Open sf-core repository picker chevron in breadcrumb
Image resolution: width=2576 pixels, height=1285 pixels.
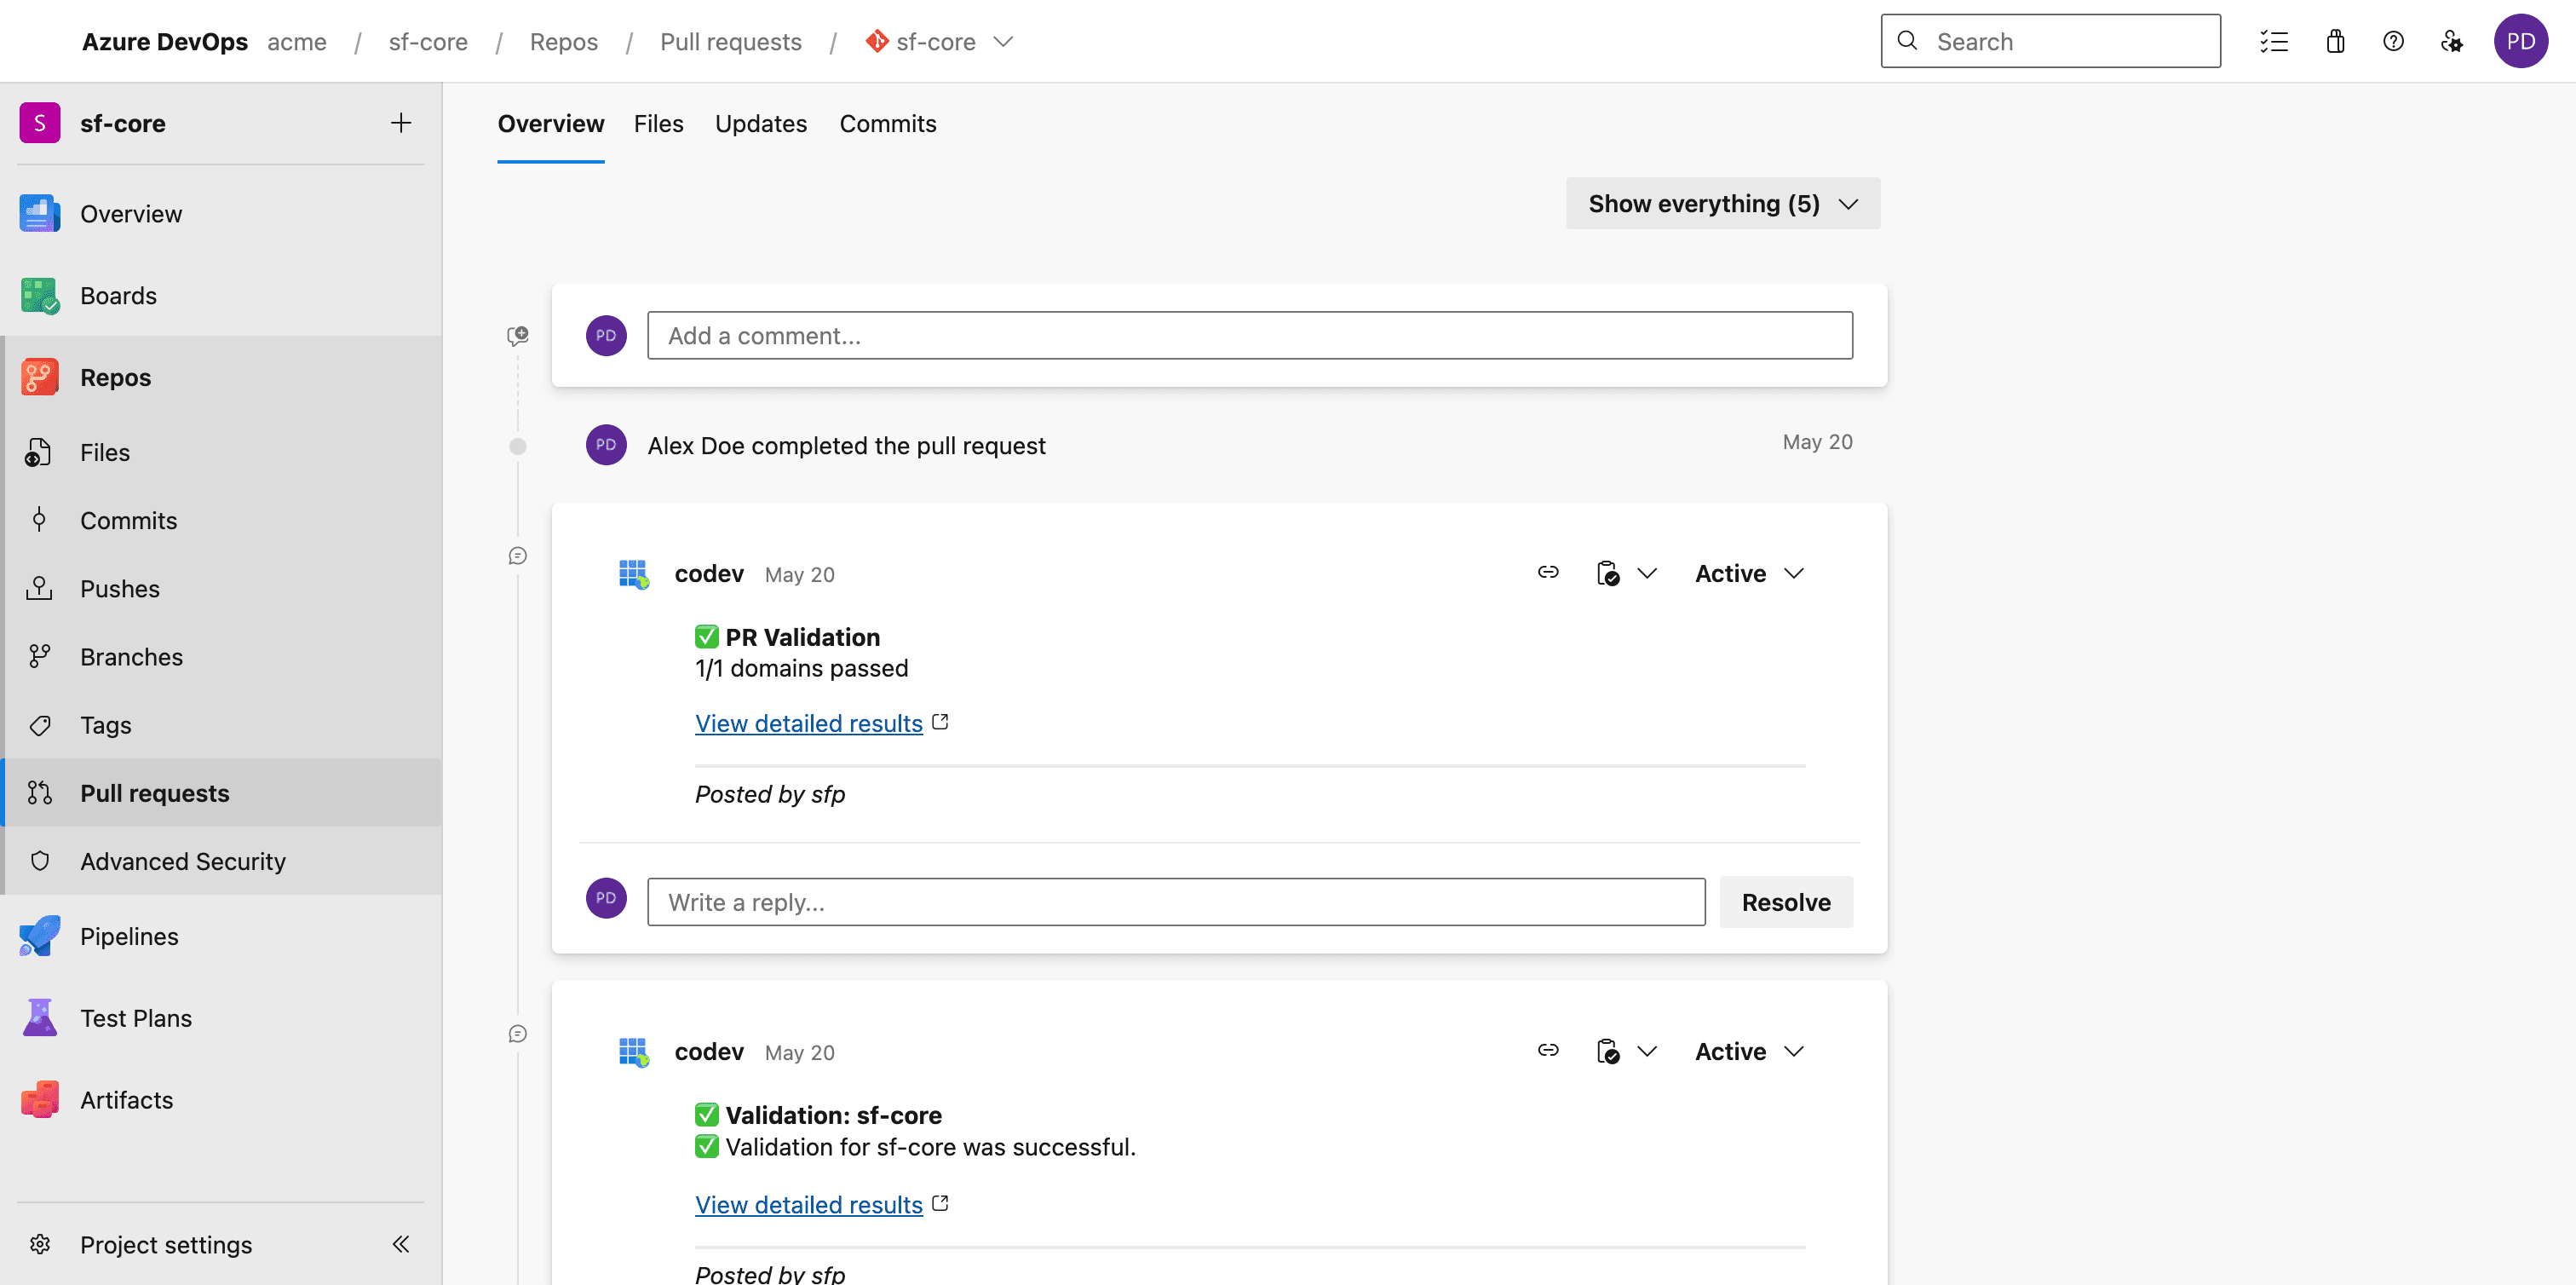(x=1003, y=41)
